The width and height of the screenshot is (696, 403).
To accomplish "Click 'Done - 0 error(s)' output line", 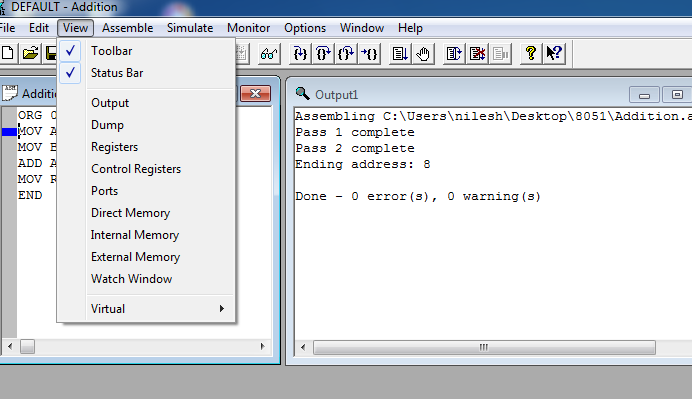I will coord(418,196).
